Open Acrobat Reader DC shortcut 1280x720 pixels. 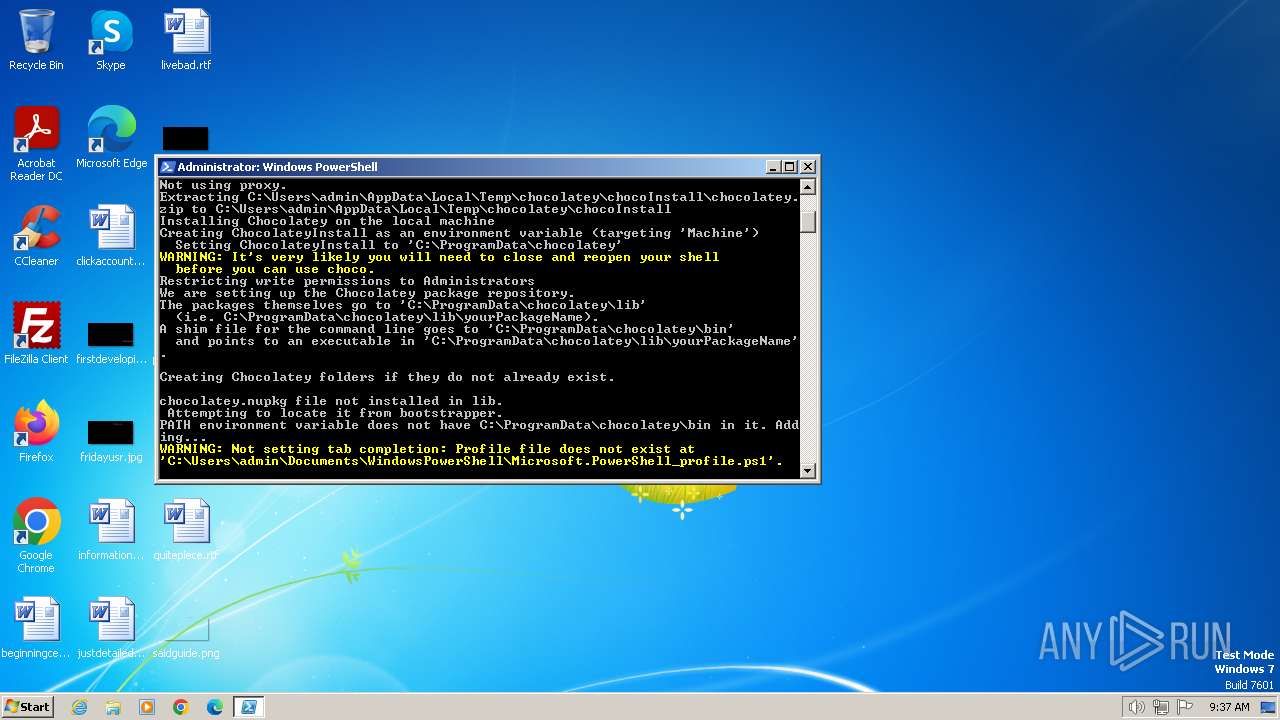pyautogui.click(x=36, y=144)
